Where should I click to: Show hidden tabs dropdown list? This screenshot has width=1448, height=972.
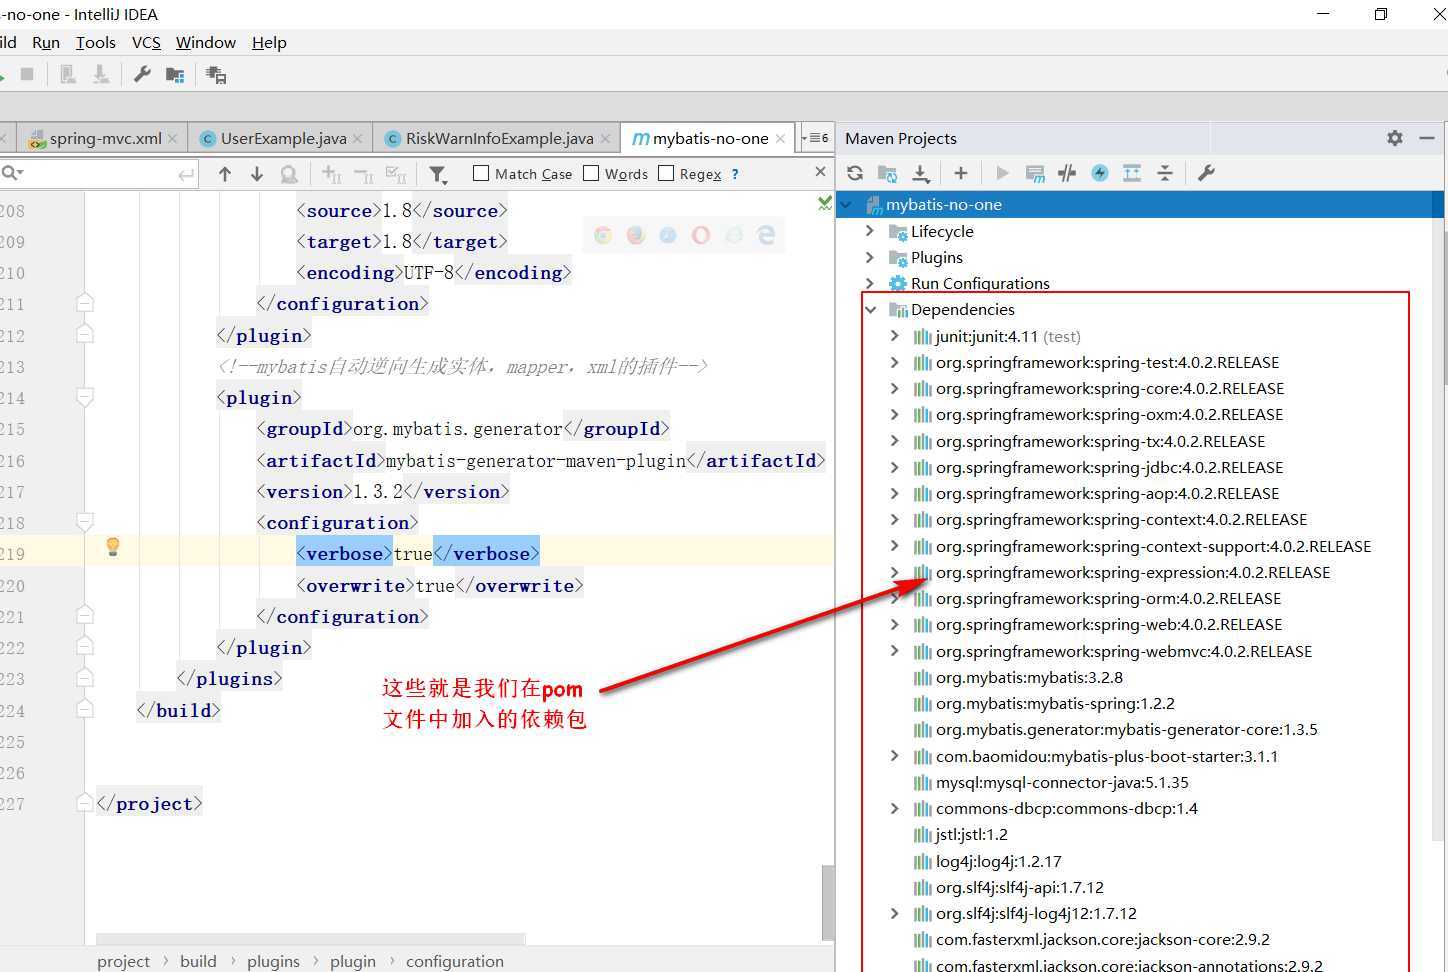pos(815,138)
